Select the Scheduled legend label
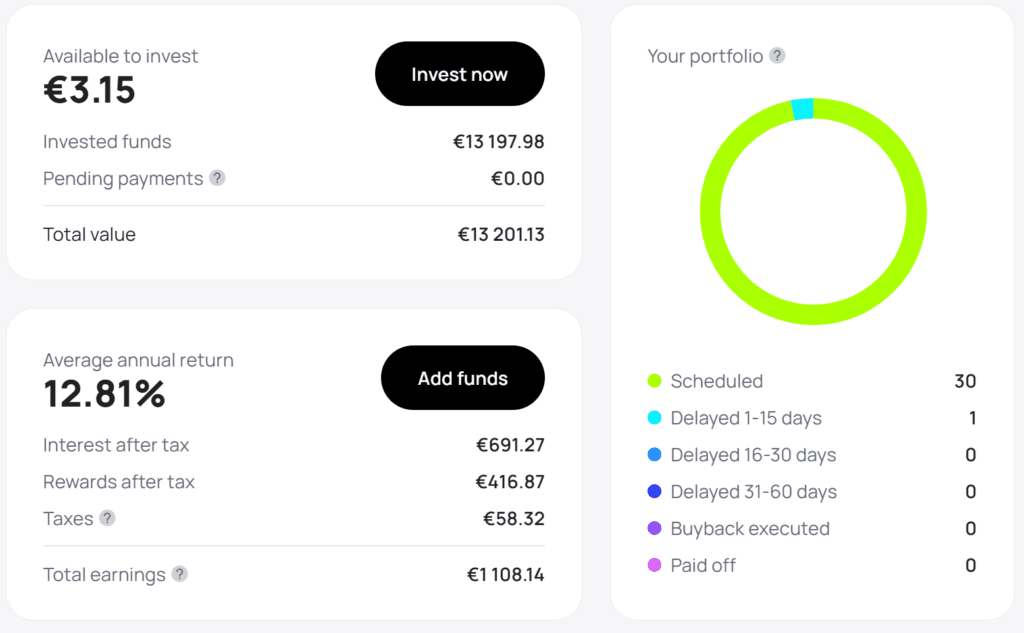This screenshot has width=1024, height=633. [x=716, y=381]
